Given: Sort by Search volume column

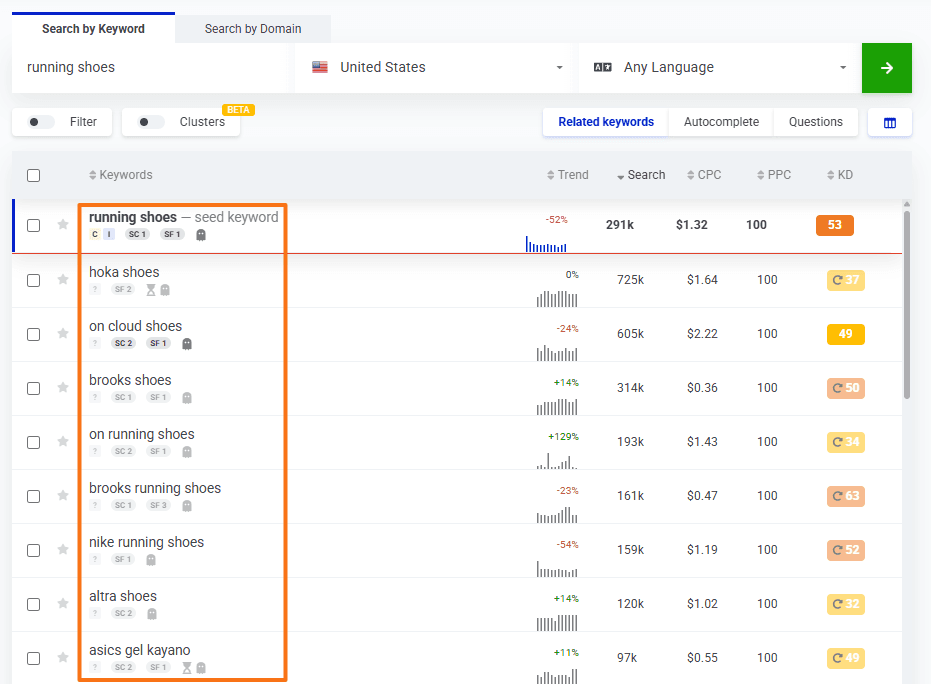Looking at the screenshot, I should (641, 175).
